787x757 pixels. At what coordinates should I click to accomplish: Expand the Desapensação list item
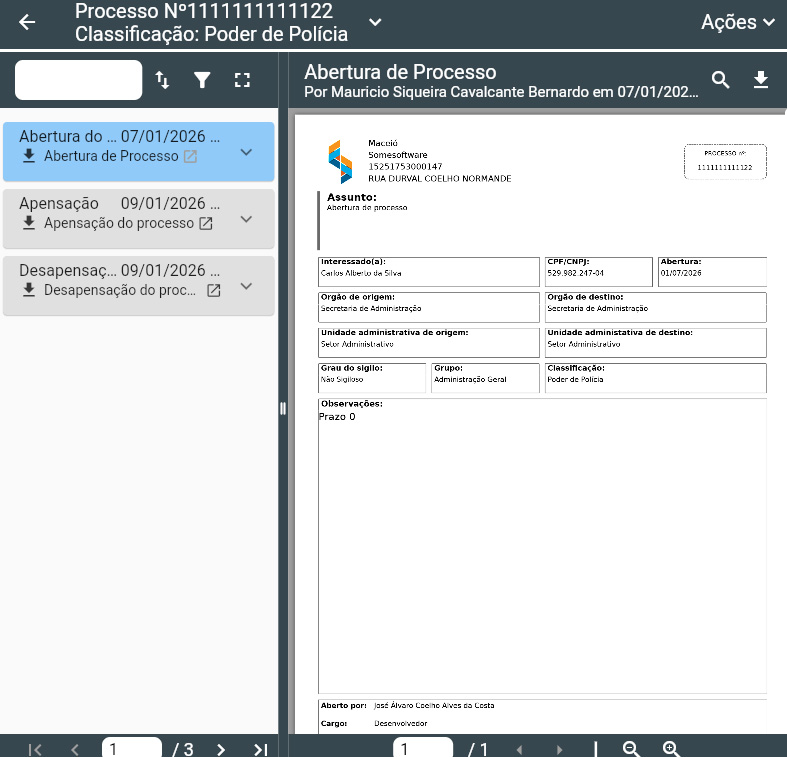point(247,286)
